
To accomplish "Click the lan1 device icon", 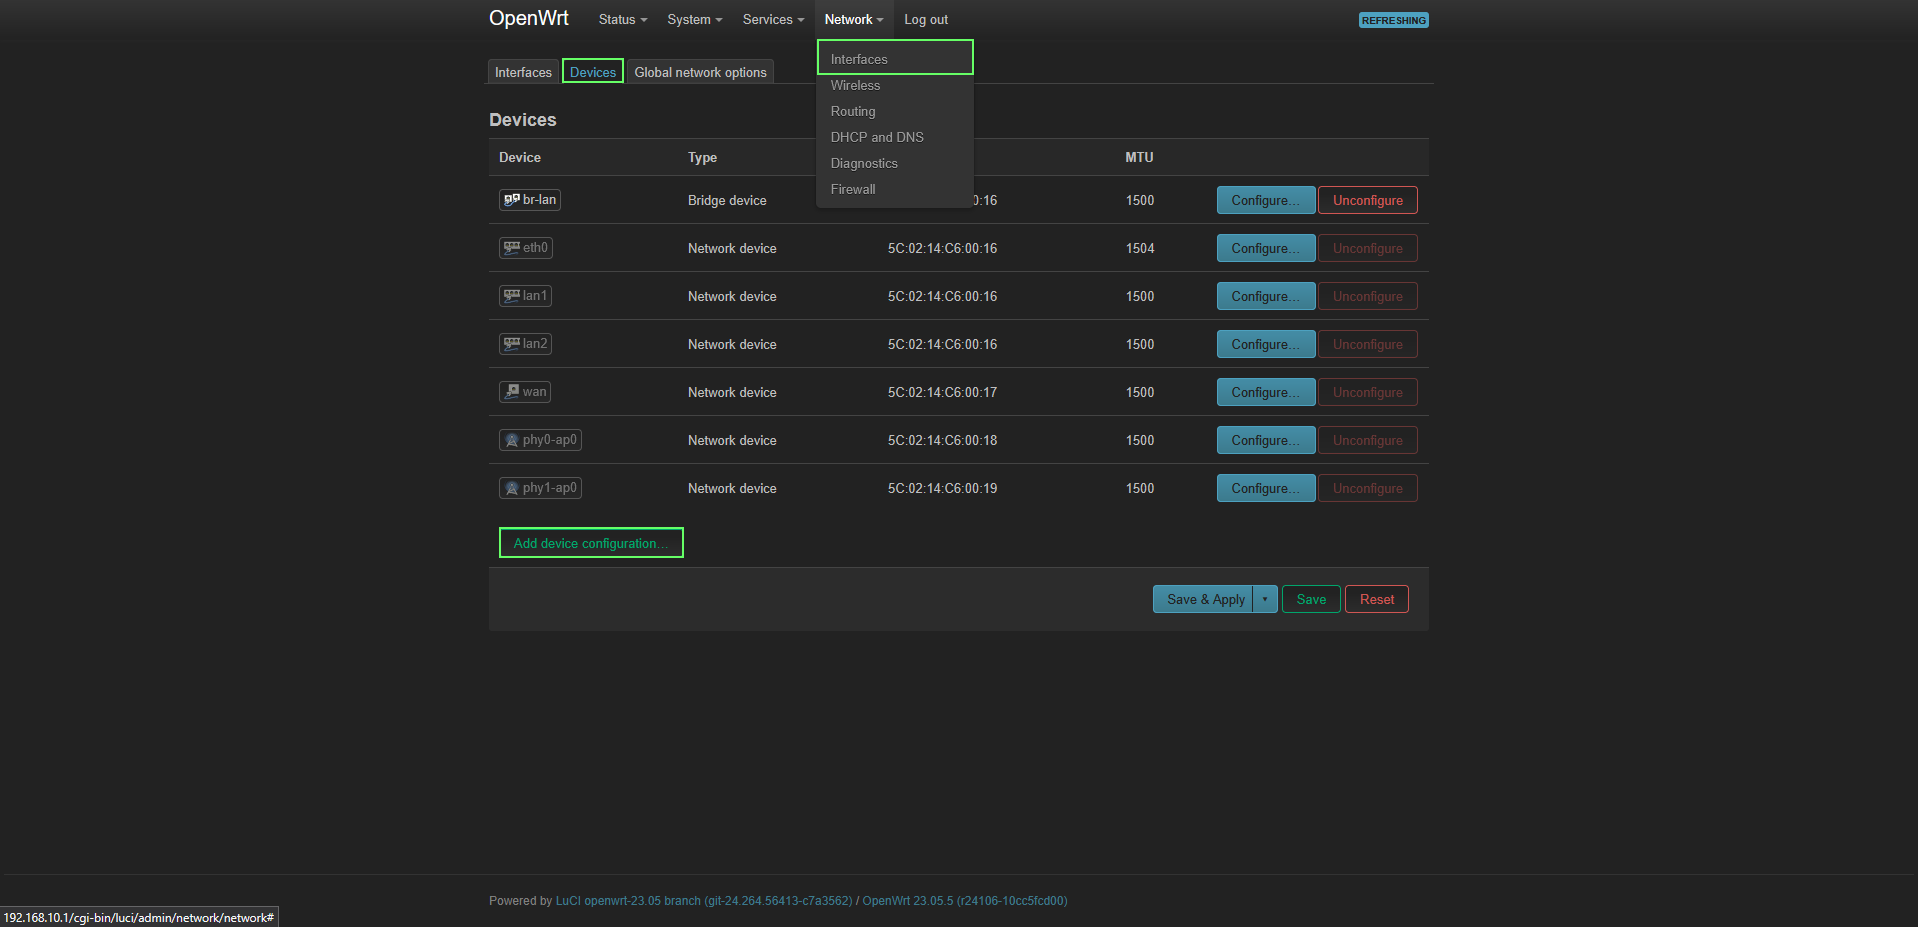I will pos(511,296).
